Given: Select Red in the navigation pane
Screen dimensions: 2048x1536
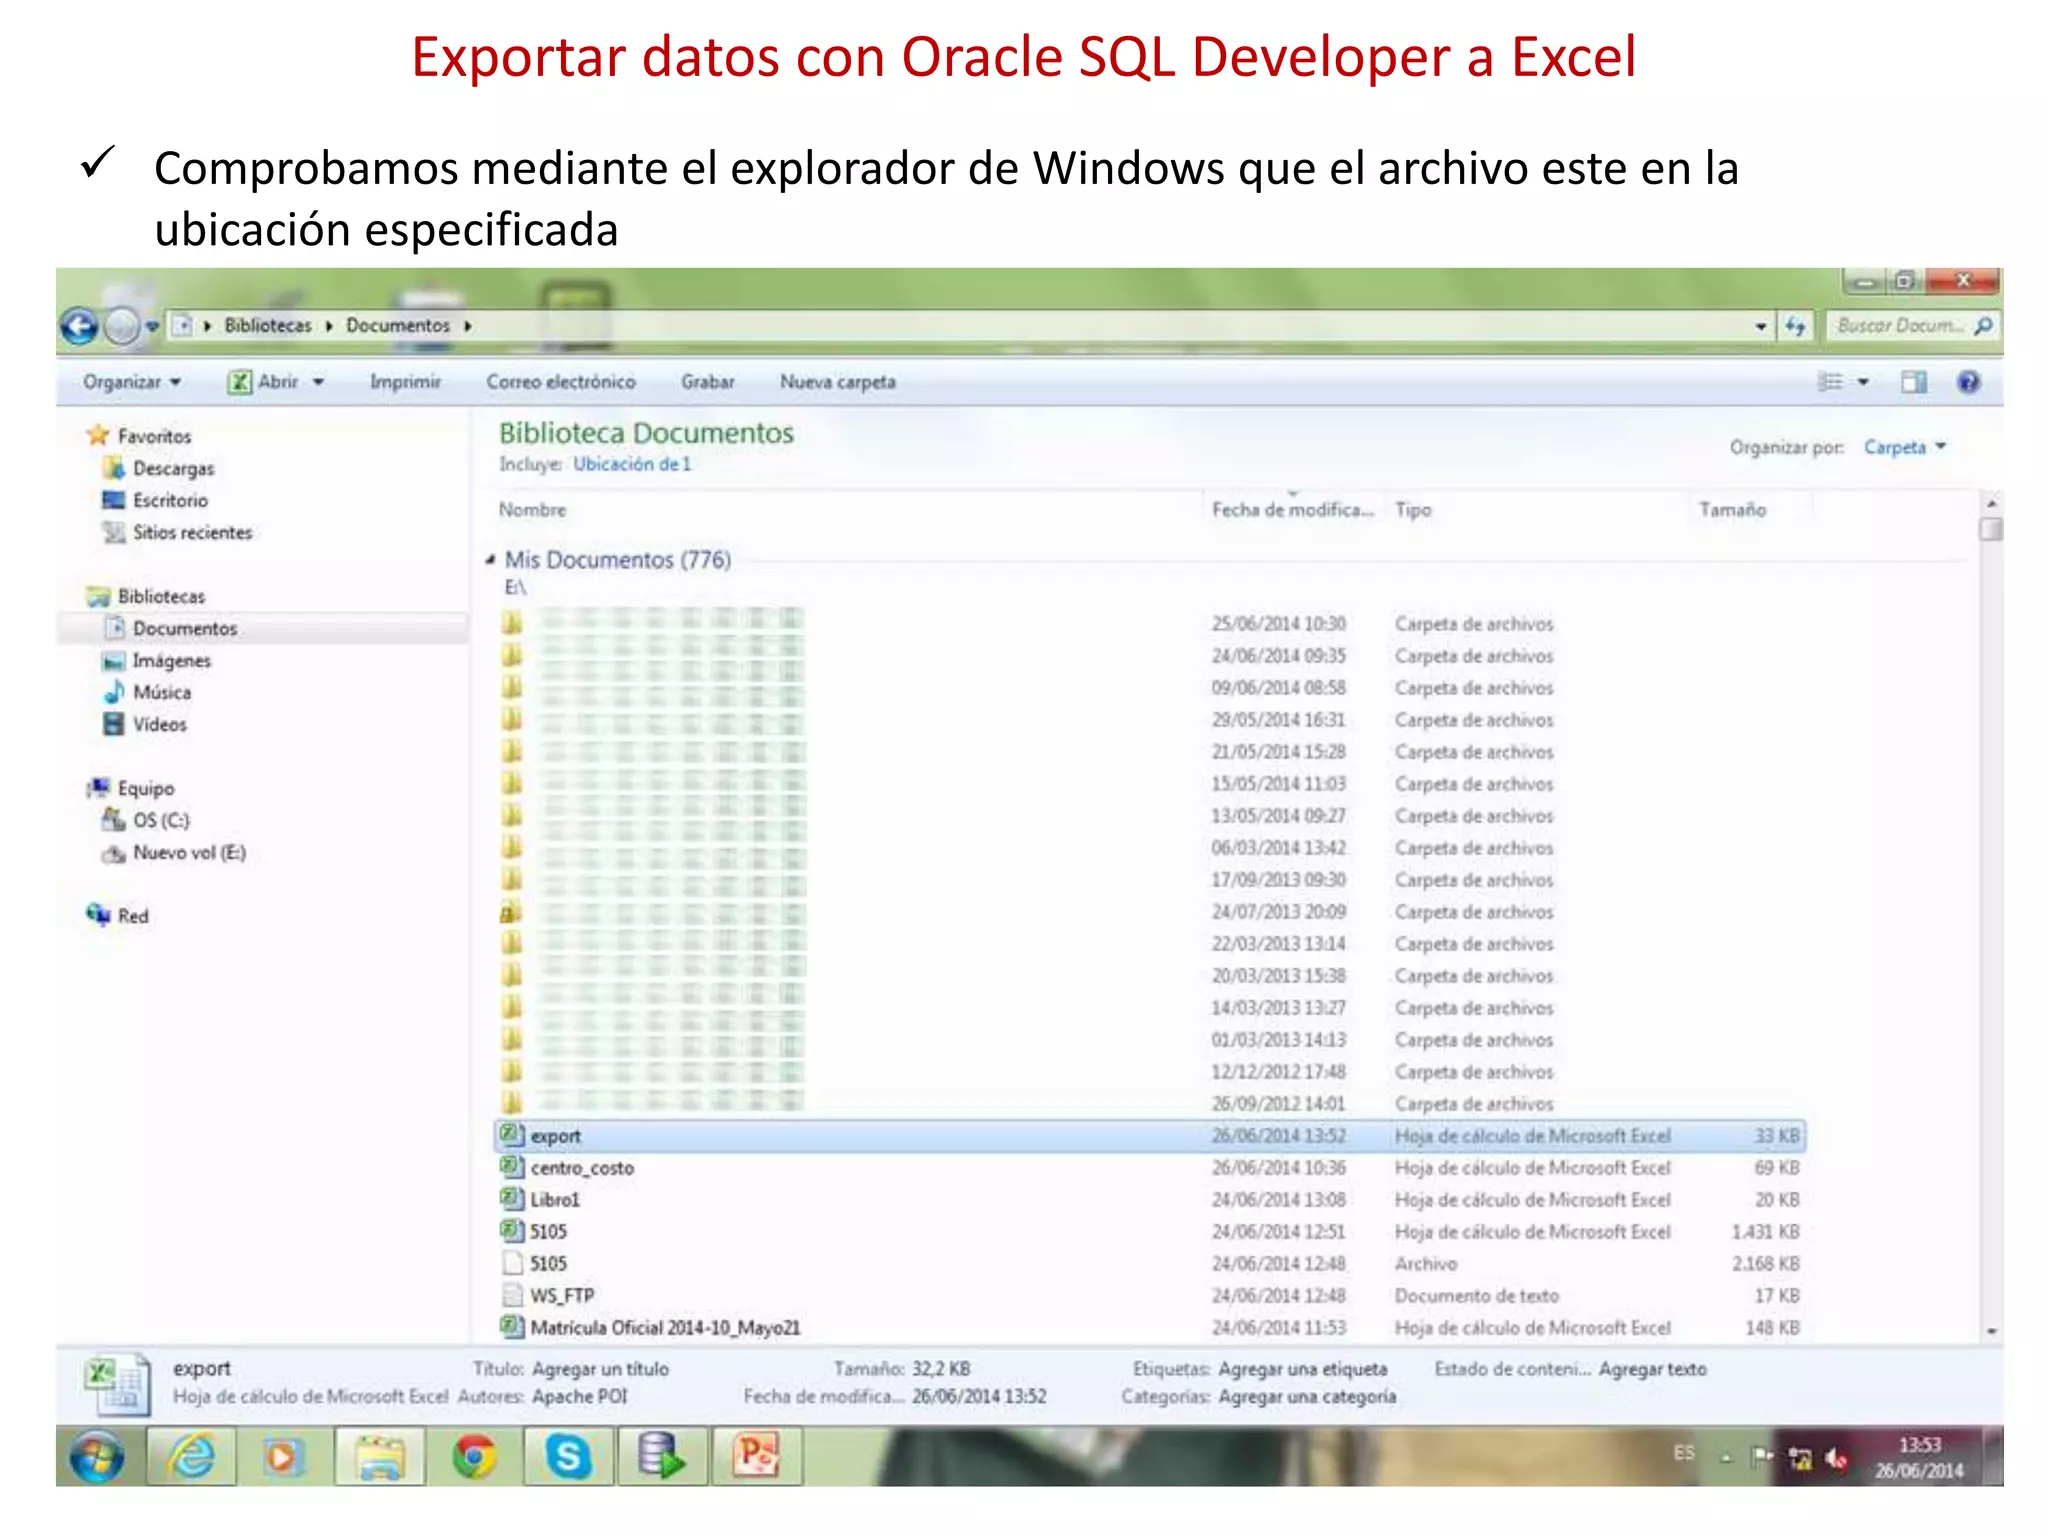Looking at the screenshot, I should (x=132, y=916).
